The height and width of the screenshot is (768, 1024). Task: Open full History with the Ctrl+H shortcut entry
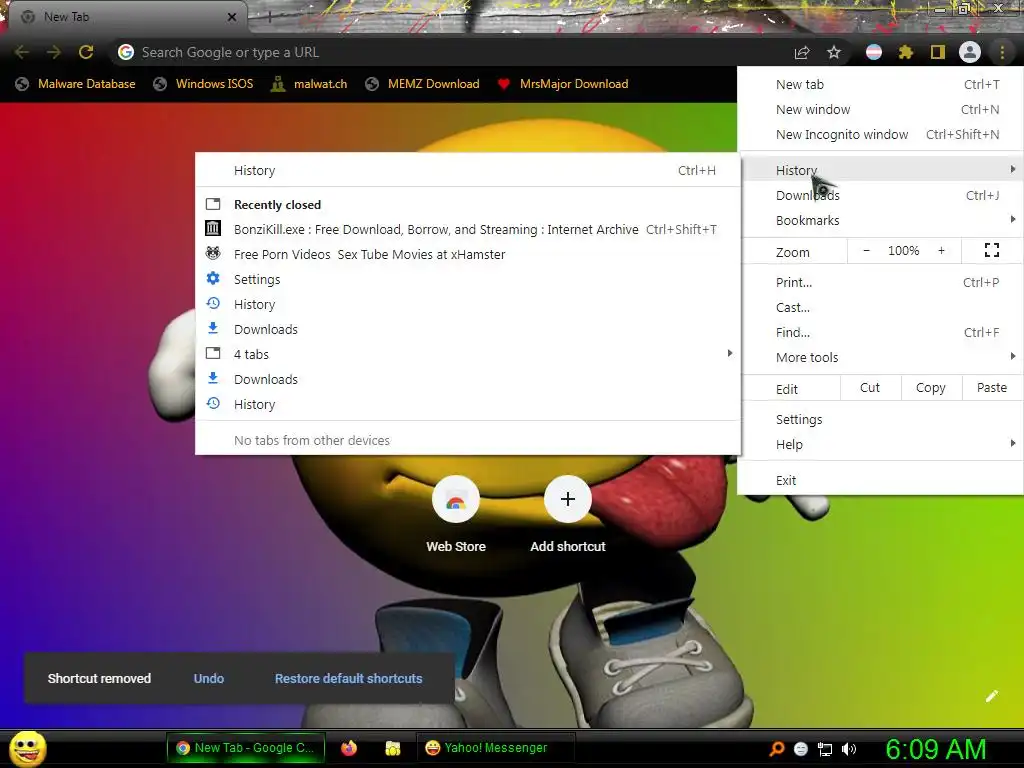coord(468,170)
